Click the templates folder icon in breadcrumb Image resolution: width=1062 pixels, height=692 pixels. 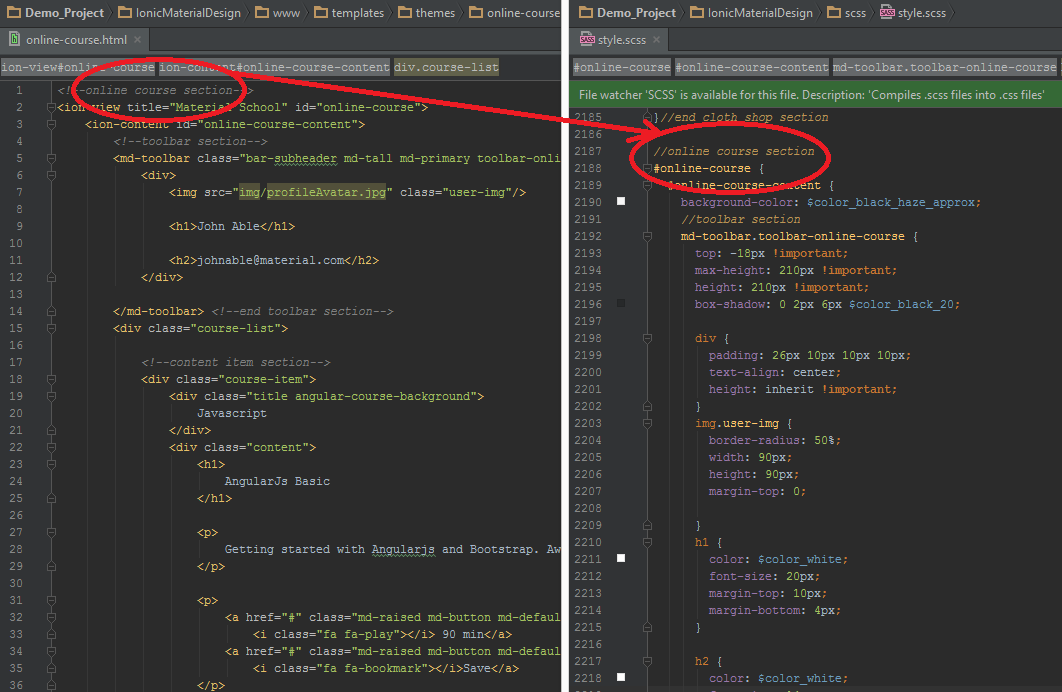pos(322,13)
